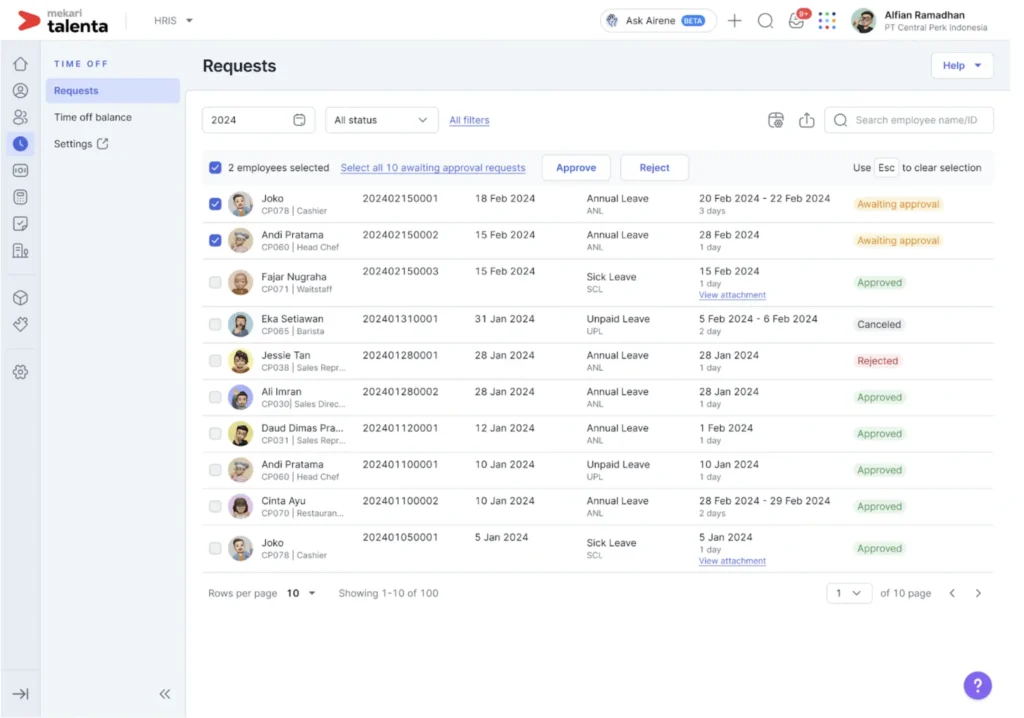Tick the checkbox for Jessie Tan's request
Viewport: 1024px width, 718px height.
215,361
